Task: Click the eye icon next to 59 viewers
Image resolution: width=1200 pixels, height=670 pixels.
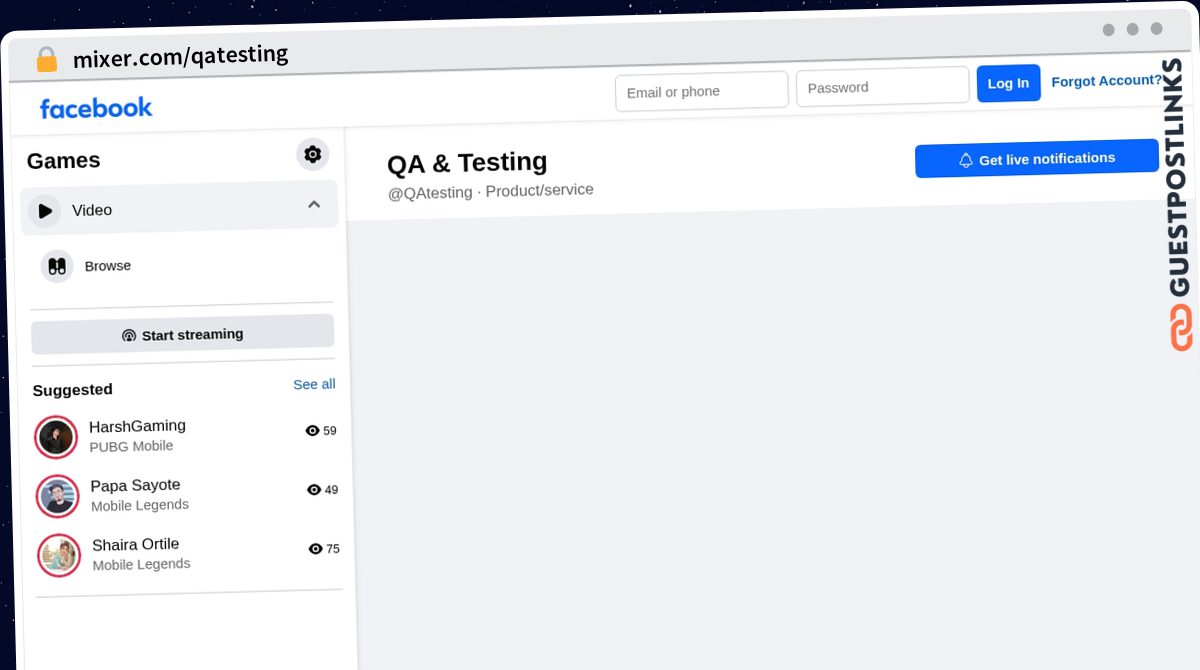Action: [312, 431]
